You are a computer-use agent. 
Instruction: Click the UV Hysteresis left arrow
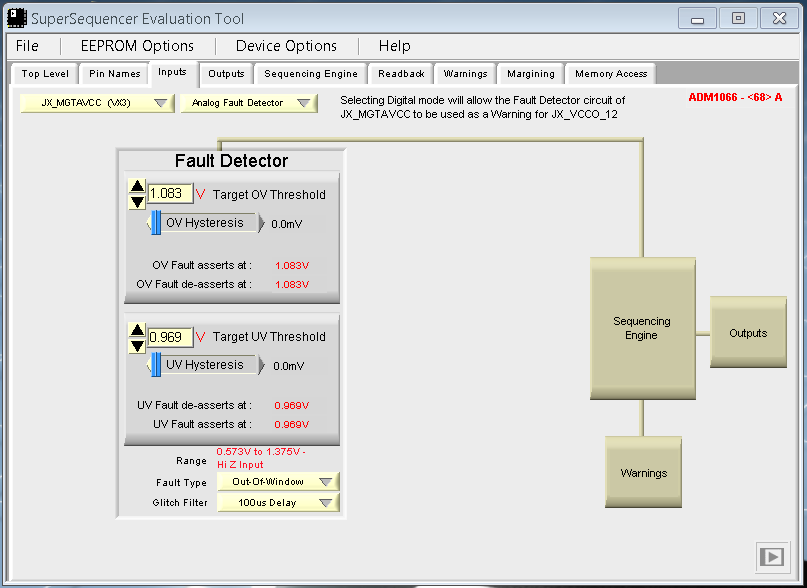pos(149,365)
